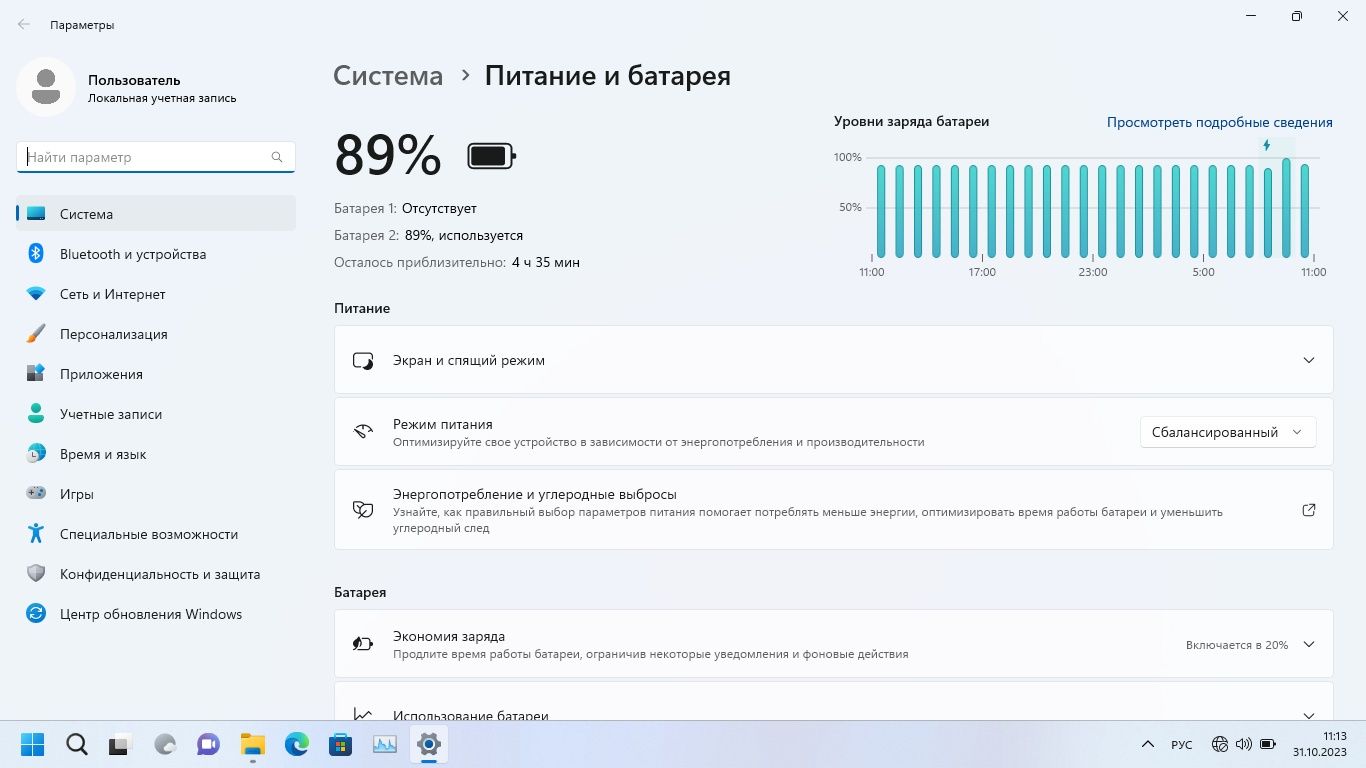Click the Приложения apps icon
Image resolution: width=1366 pixels, height=768 pixels.
point(36,374)
